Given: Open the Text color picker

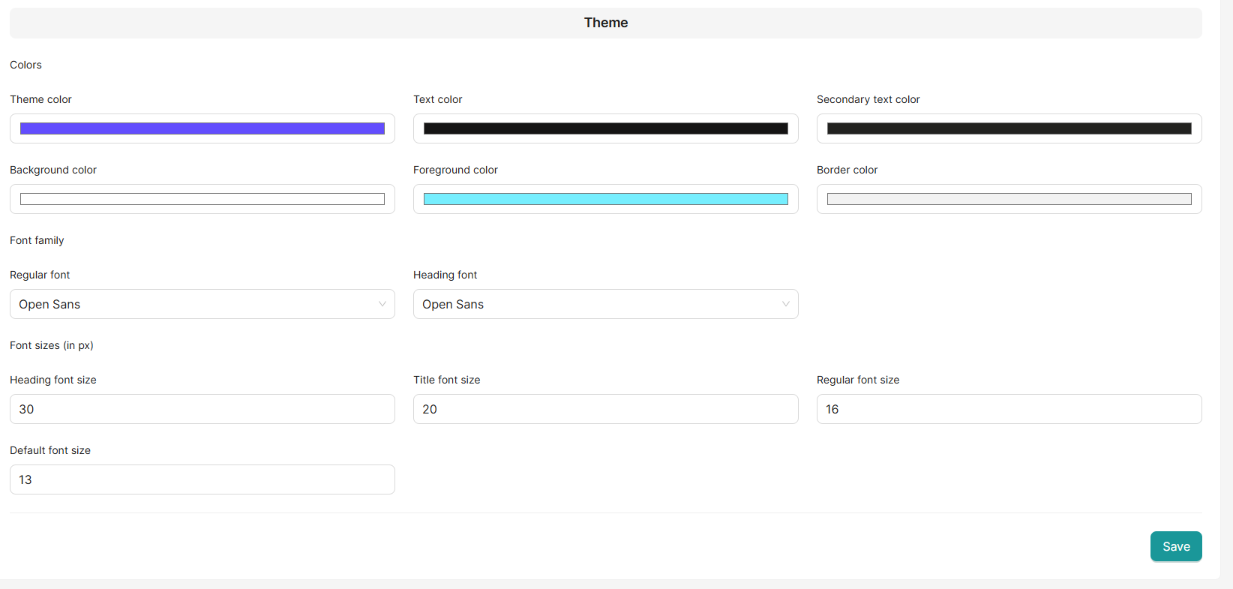Looking at the screenshot, I should 605,128.
